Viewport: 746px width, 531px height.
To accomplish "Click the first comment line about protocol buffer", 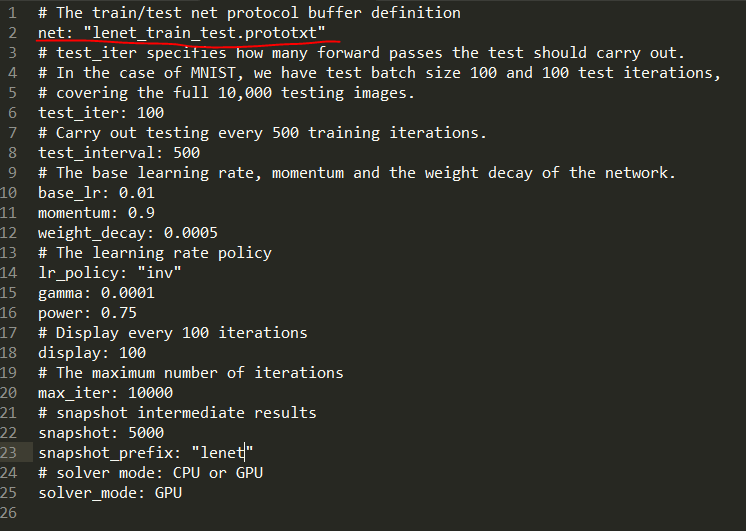I will 248,13.
